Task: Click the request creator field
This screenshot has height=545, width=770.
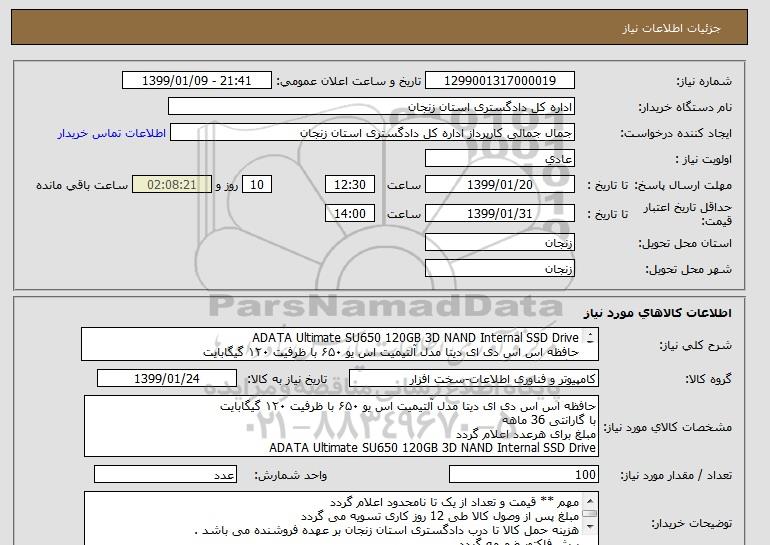Action: click(x=372, y=133)
